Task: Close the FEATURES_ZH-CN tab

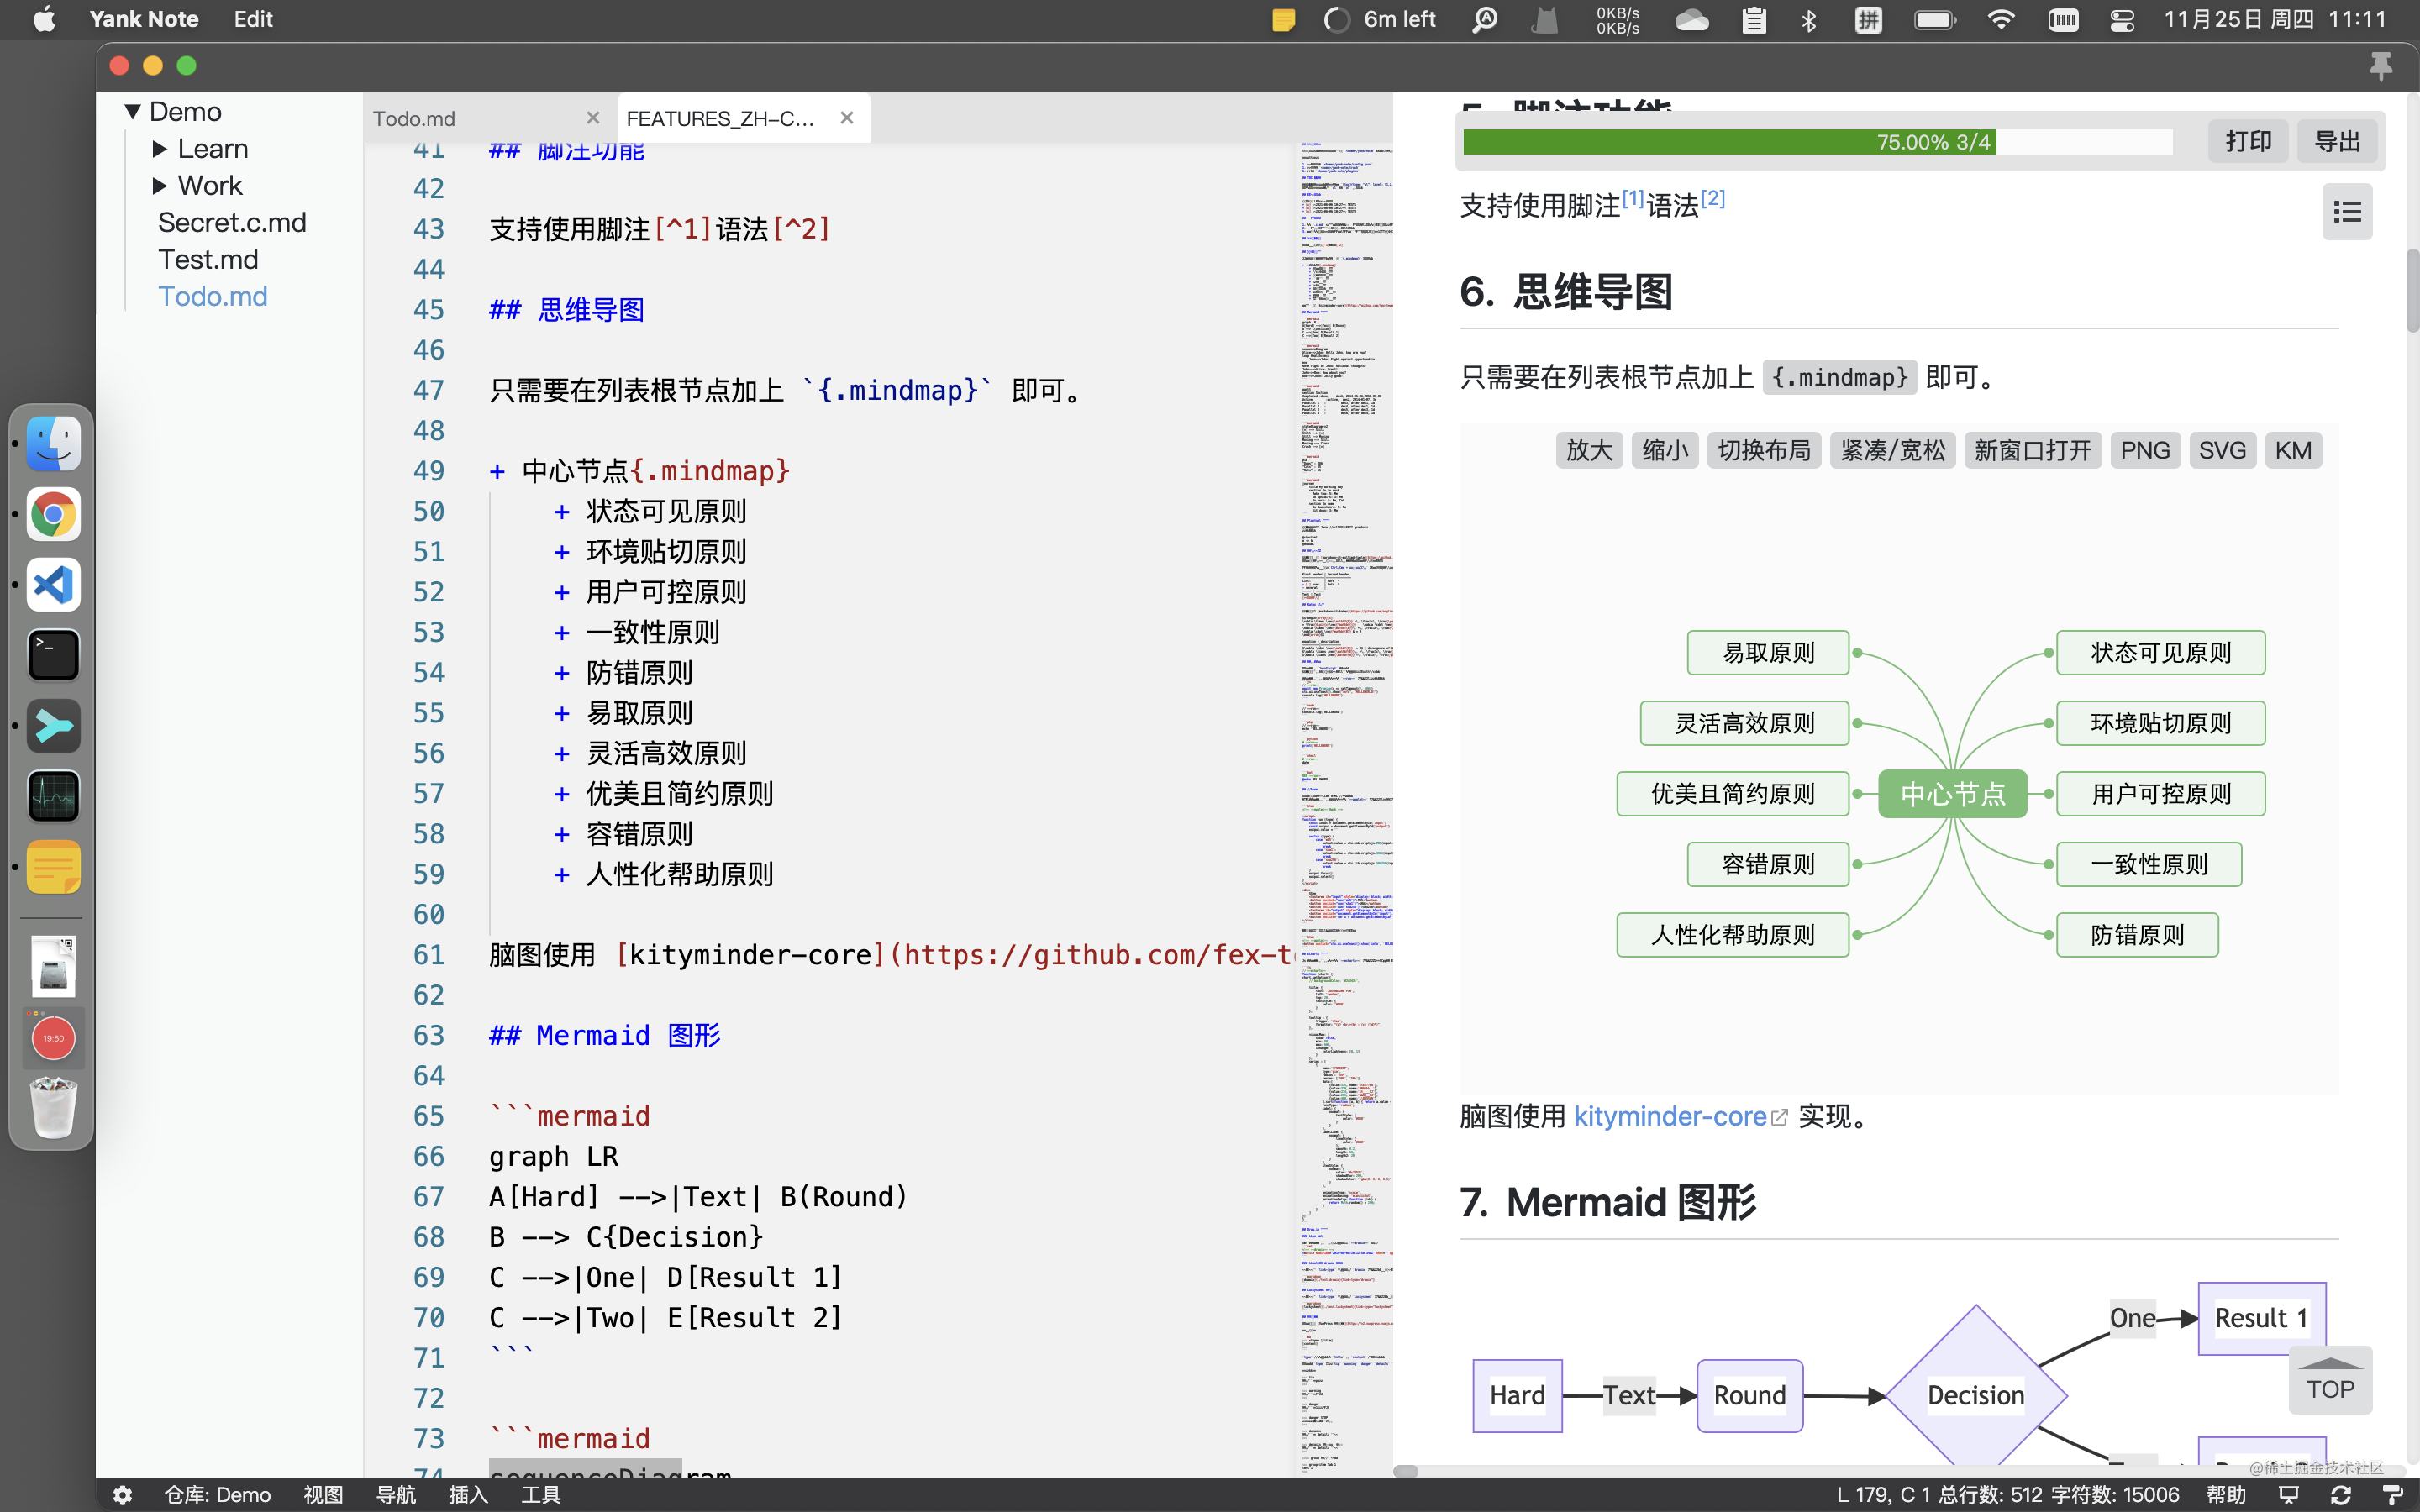Action: coord(846,118)
